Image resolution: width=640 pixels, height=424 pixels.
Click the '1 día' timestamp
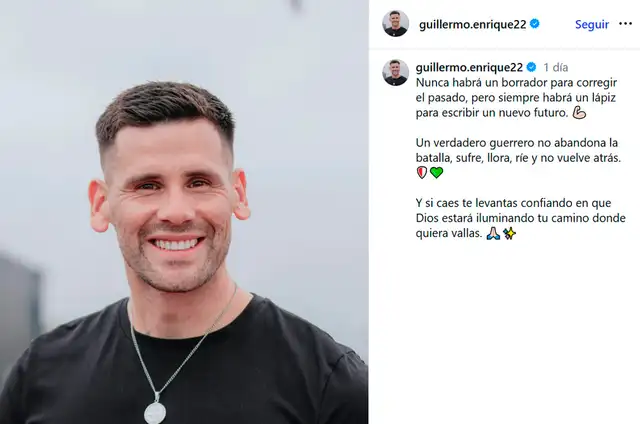point(556,67)
